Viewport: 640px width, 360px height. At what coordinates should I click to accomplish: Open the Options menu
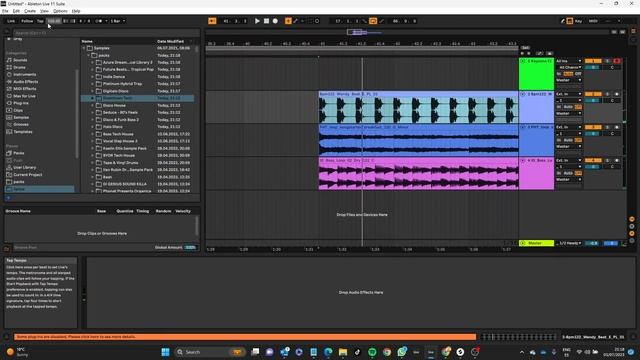point(60,11)
